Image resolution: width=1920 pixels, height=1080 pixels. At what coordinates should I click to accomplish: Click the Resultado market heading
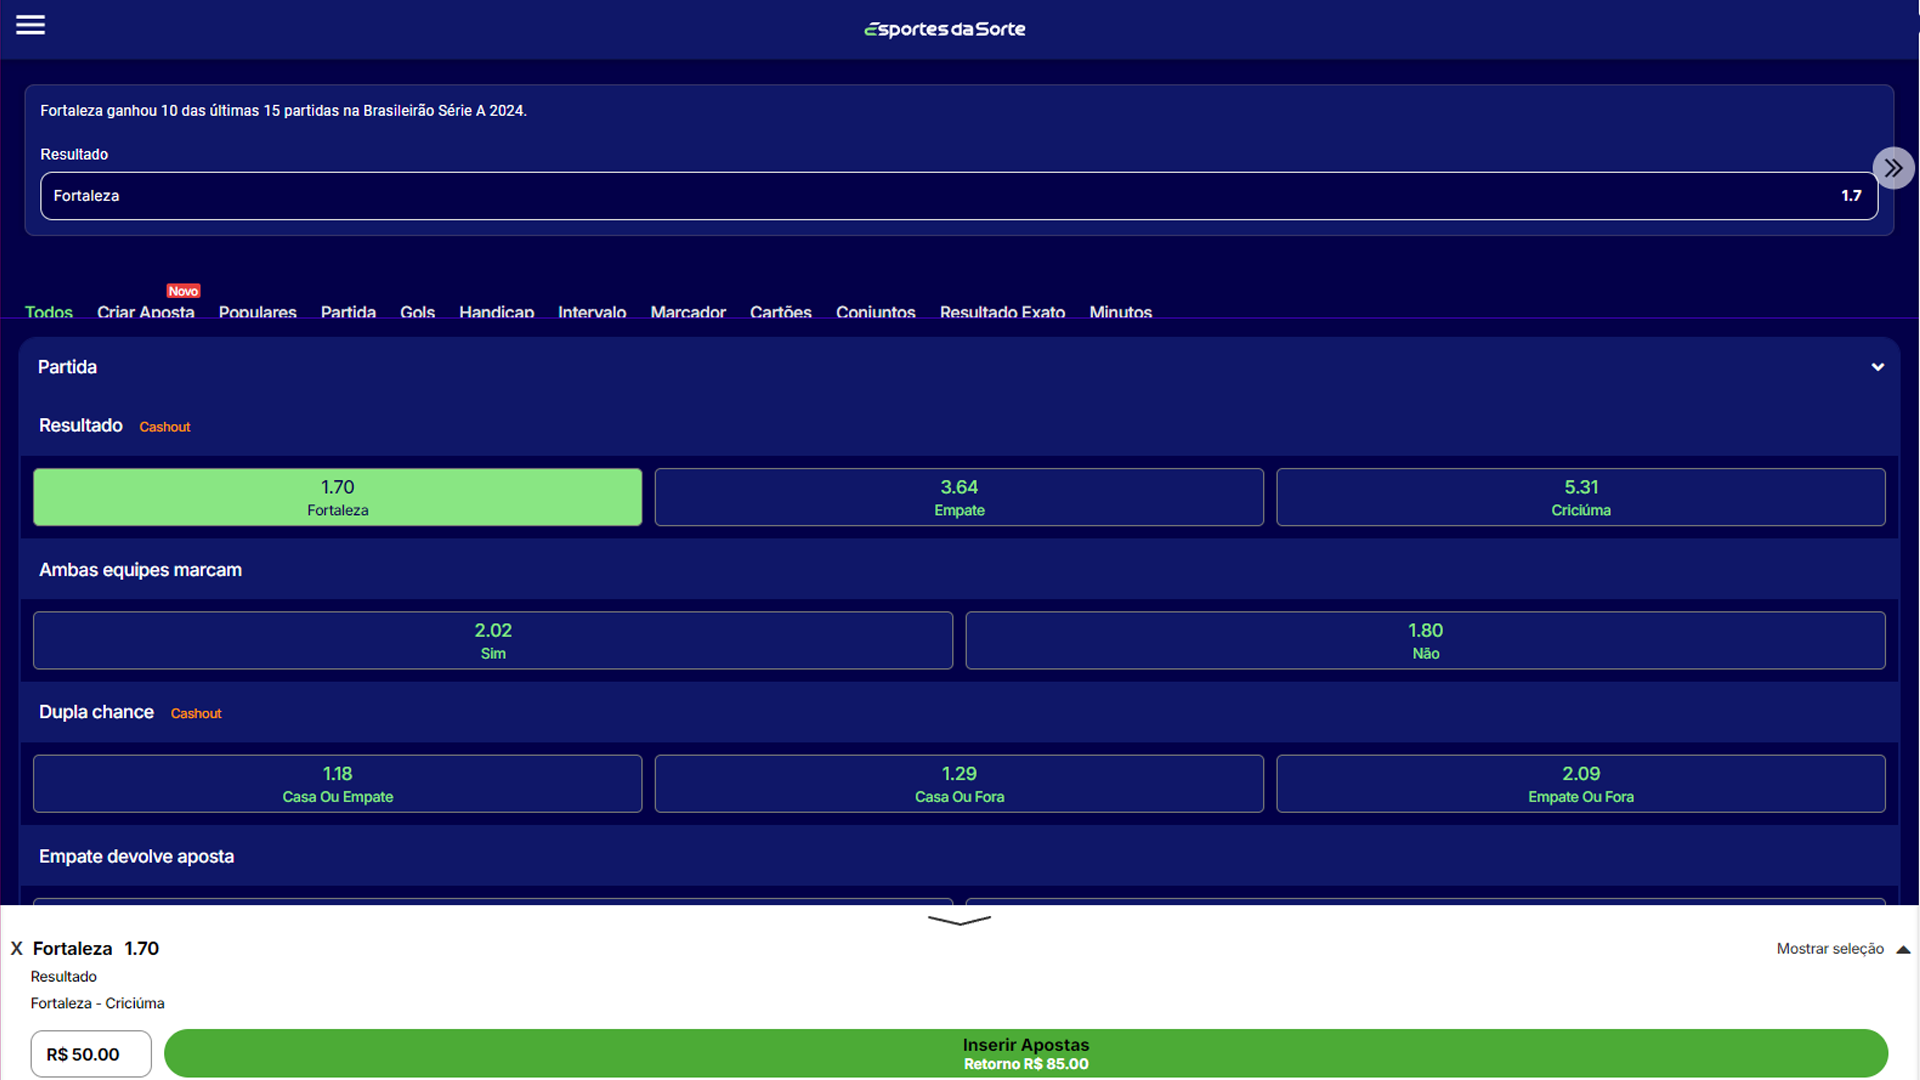[80, 426]
